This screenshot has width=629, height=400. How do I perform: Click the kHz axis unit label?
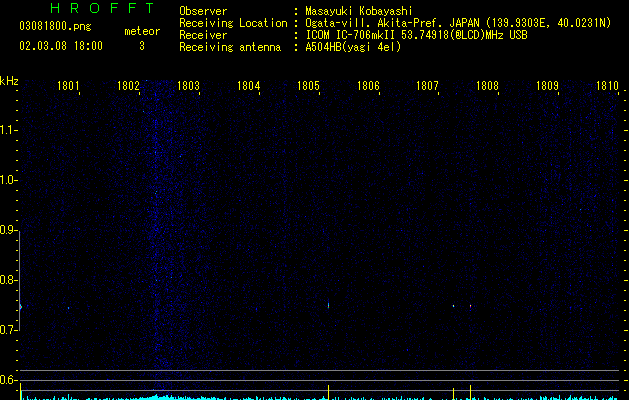pos(9,81)
